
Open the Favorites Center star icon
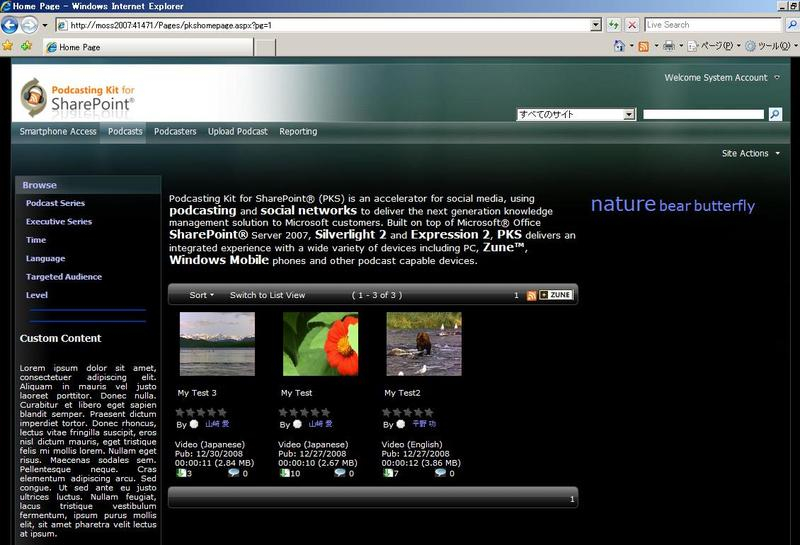[8, 46]
